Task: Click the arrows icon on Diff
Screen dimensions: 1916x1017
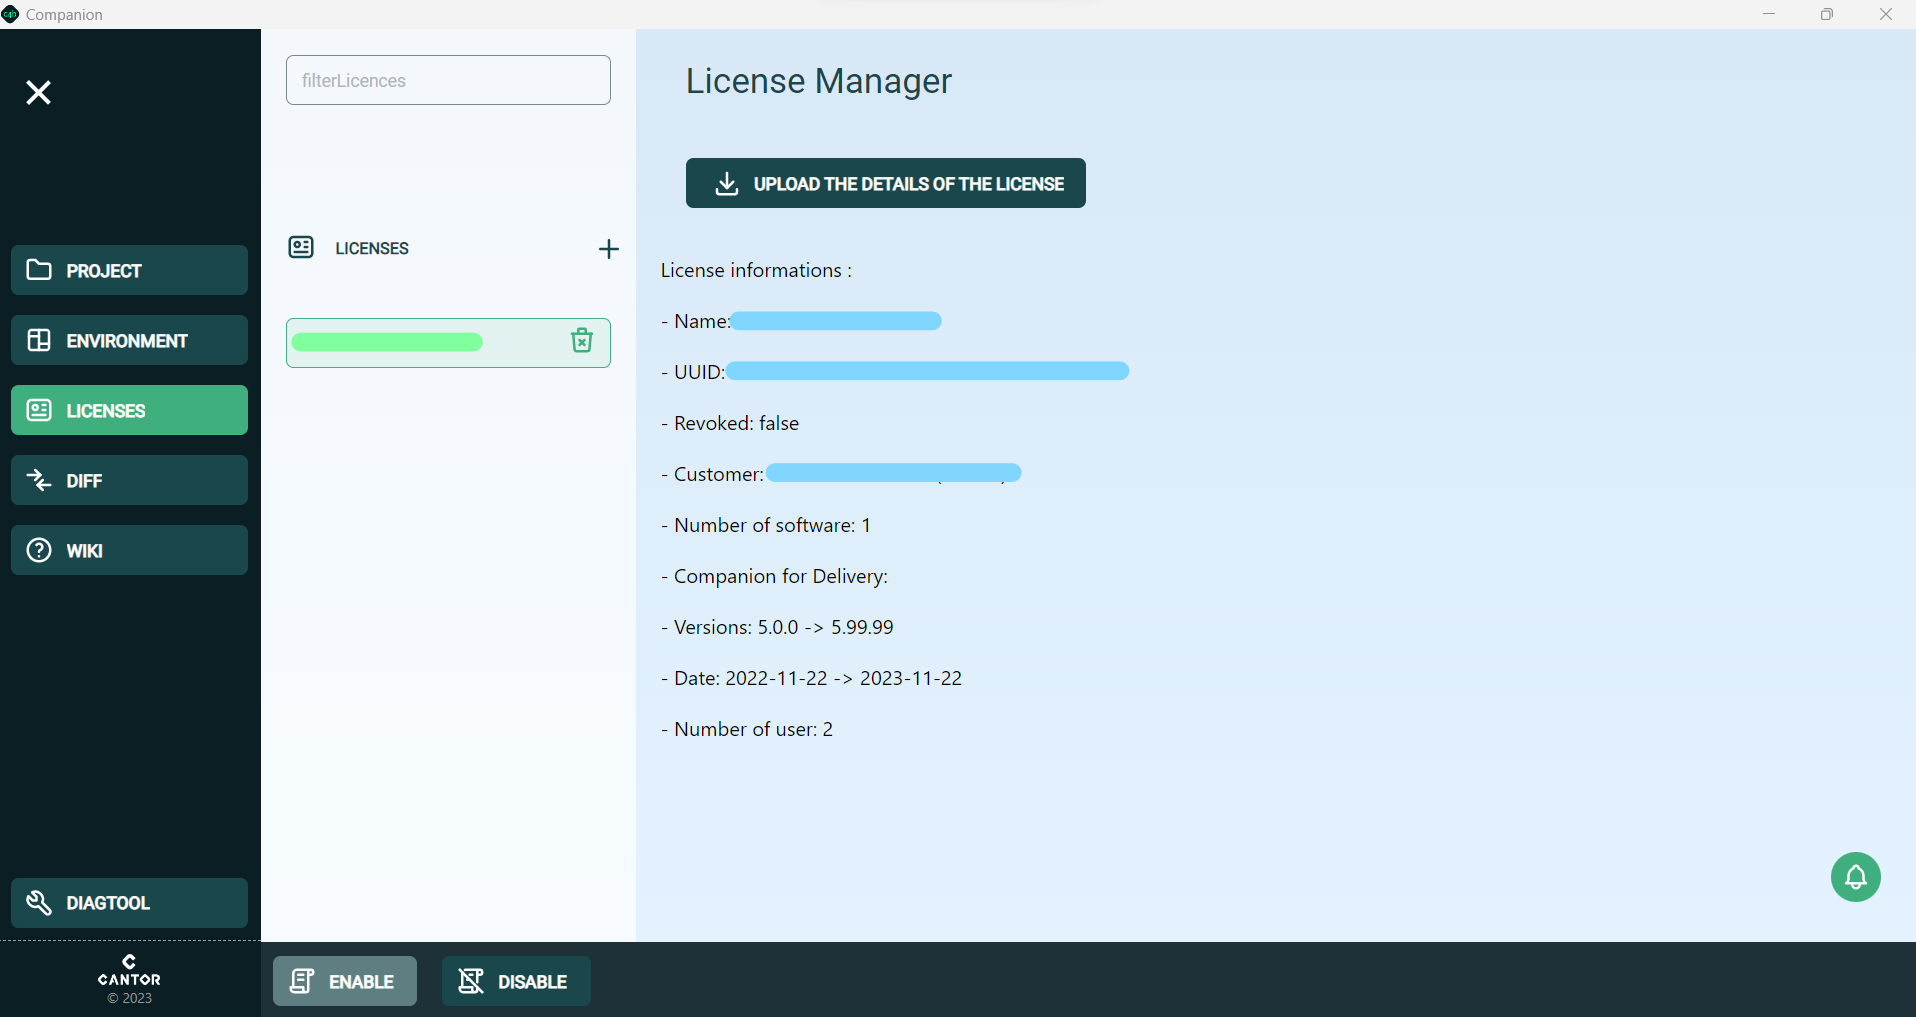Action: click(39, 480)
